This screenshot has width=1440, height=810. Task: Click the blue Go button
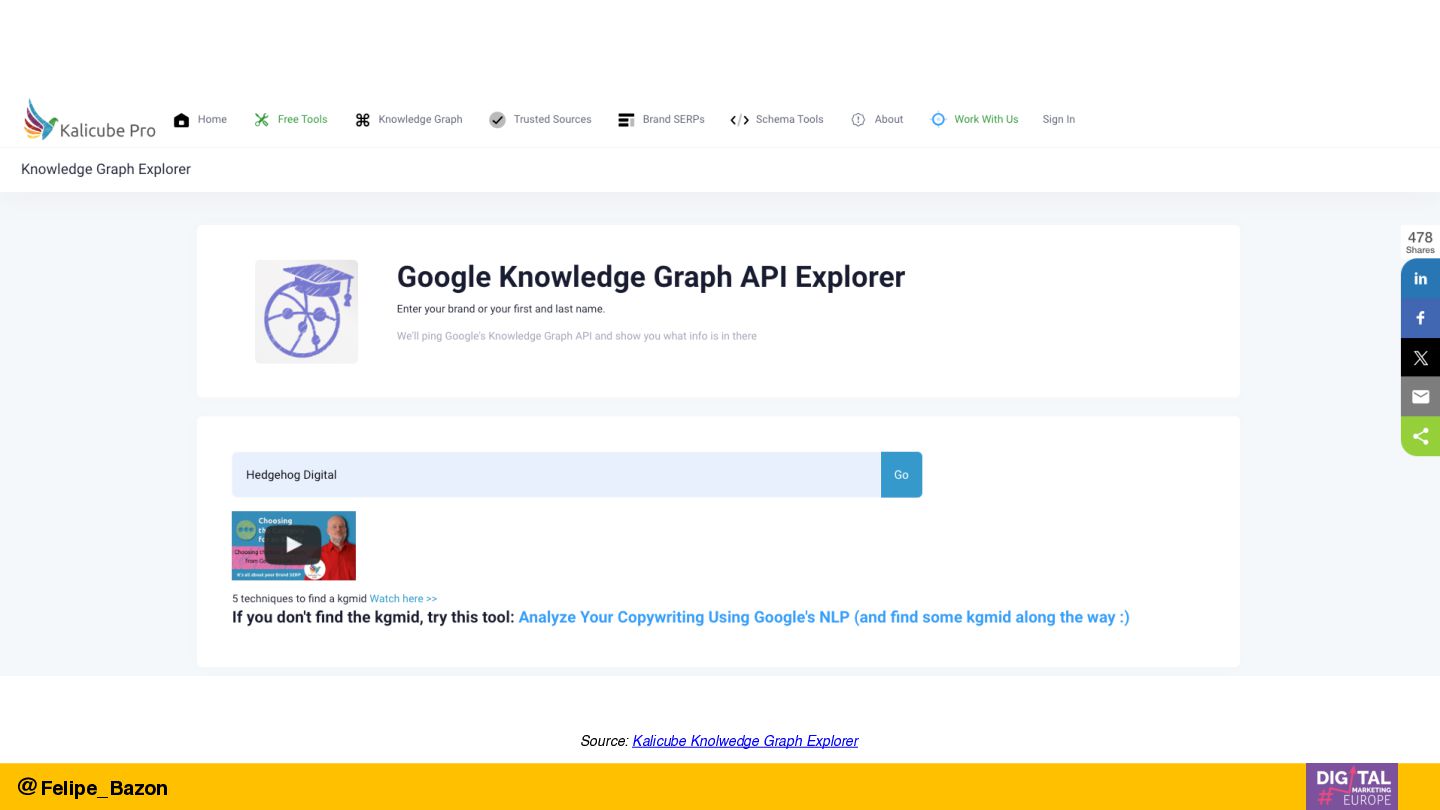click(901, 475)
